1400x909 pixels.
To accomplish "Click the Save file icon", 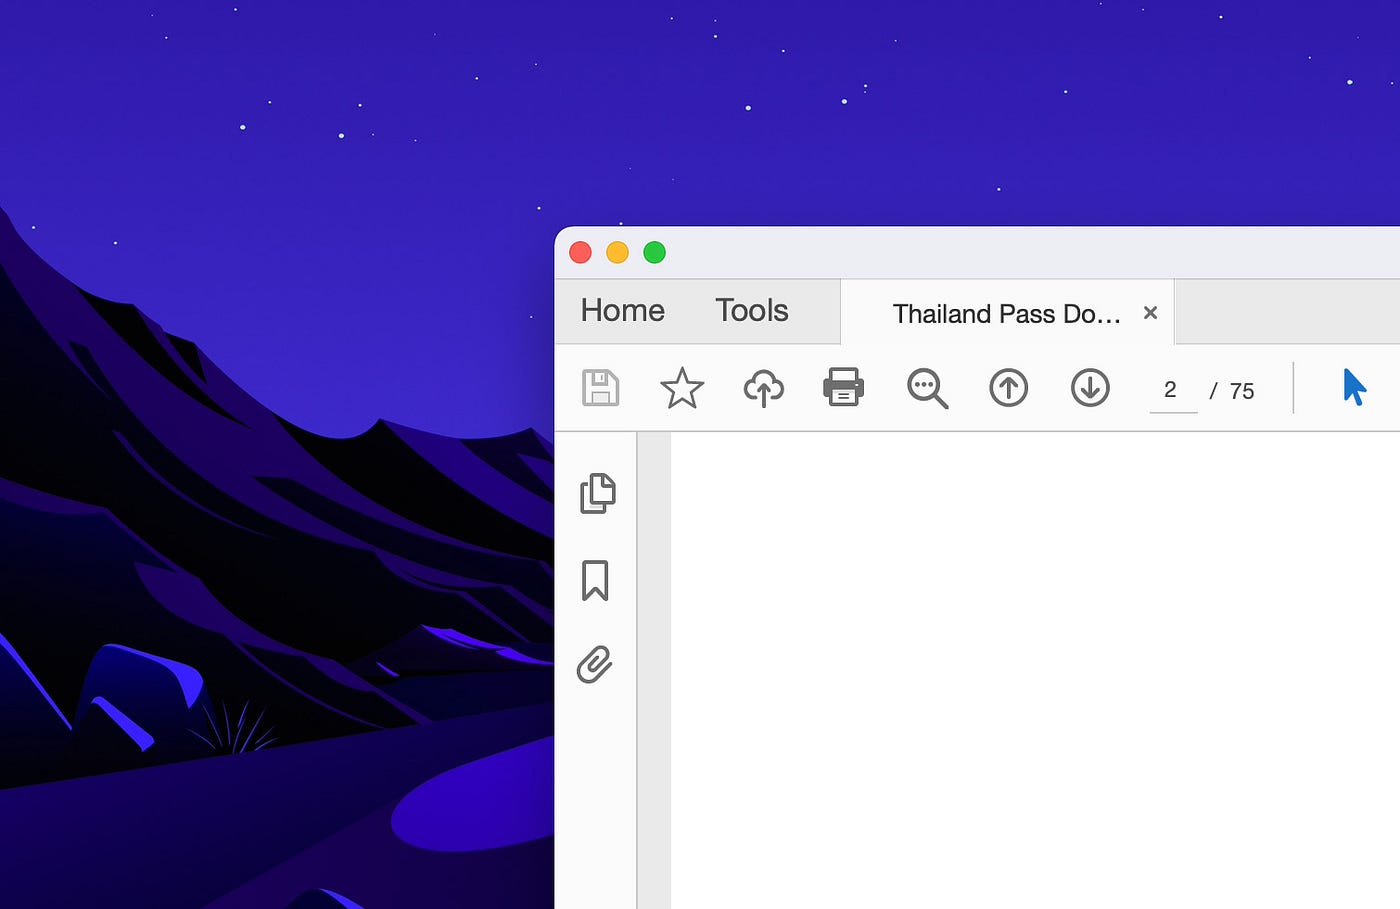I will click(x=600, y=388).
